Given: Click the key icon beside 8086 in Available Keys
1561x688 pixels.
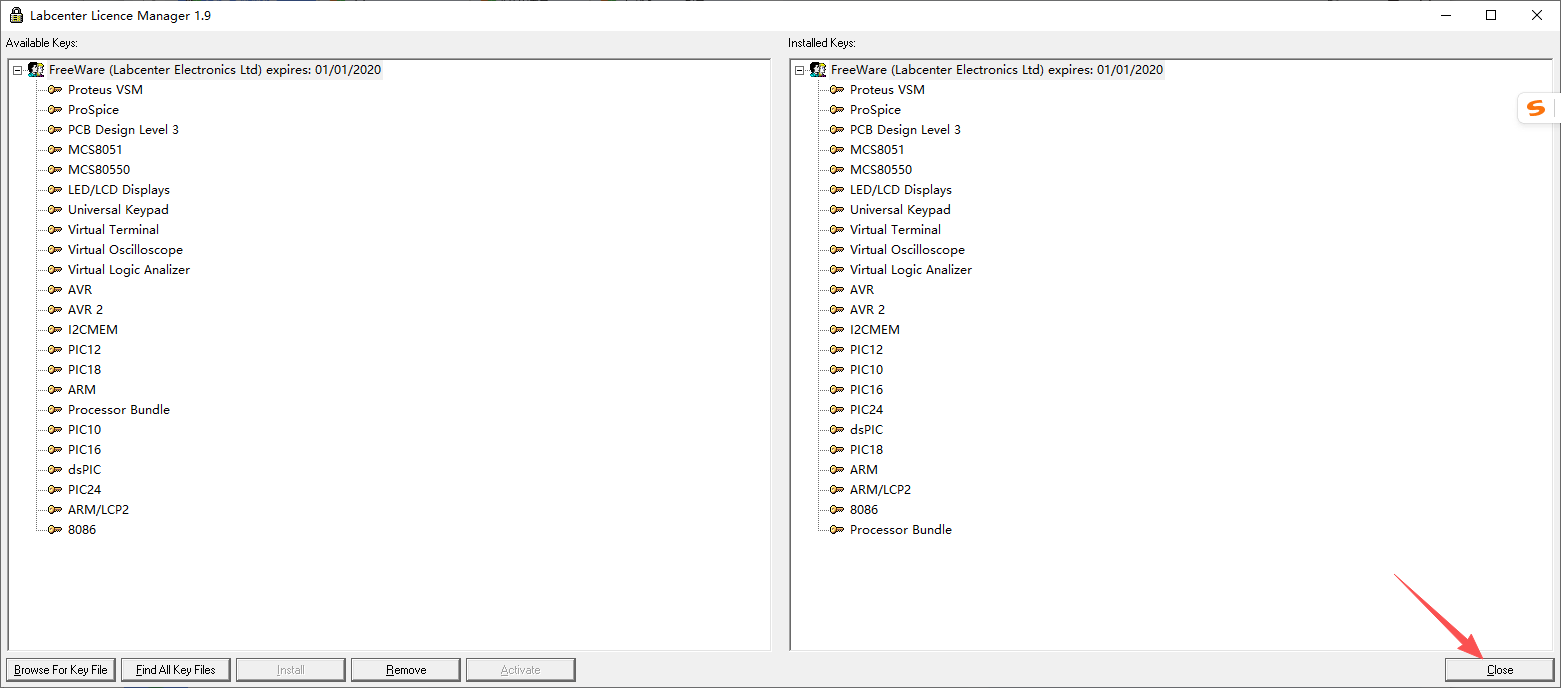Looking at the screenshot, I should pos(55,530).
